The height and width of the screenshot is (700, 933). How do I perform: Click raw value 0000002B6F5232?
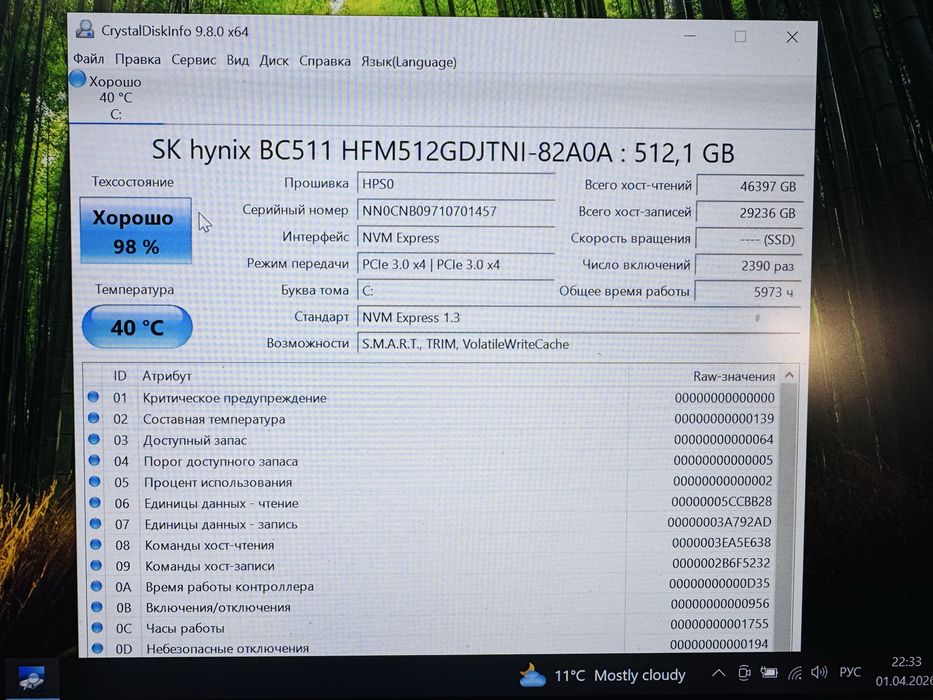(721, 563)
